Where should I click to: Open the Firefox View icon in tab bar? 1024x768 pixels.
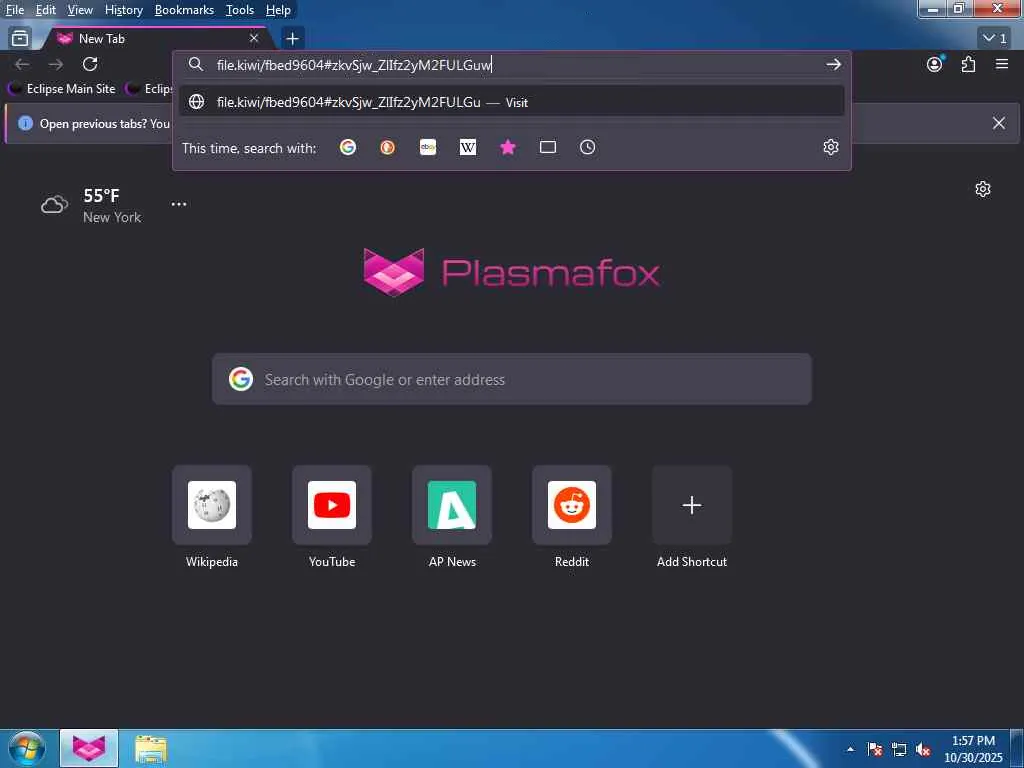click(20, 39)
